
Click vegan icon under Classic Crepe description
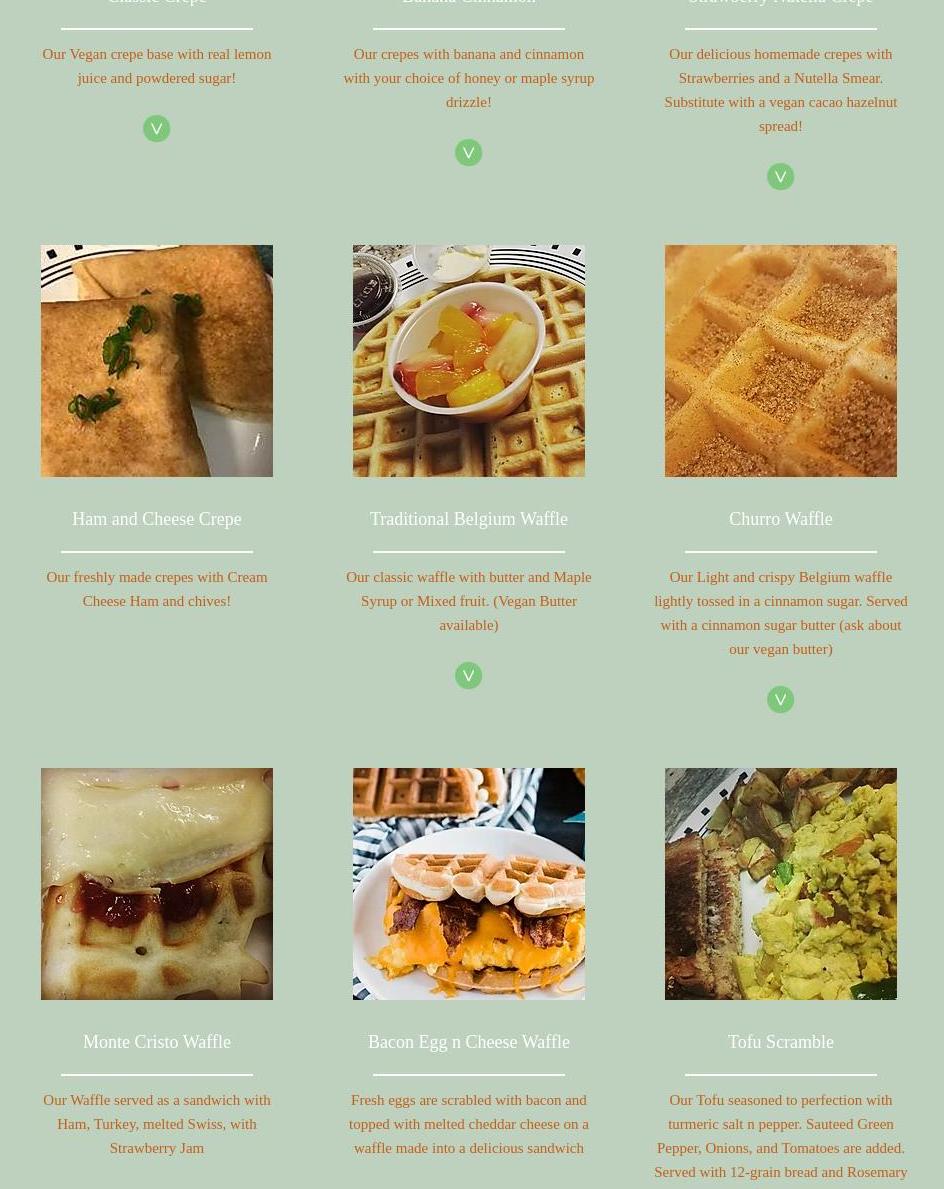156,129
